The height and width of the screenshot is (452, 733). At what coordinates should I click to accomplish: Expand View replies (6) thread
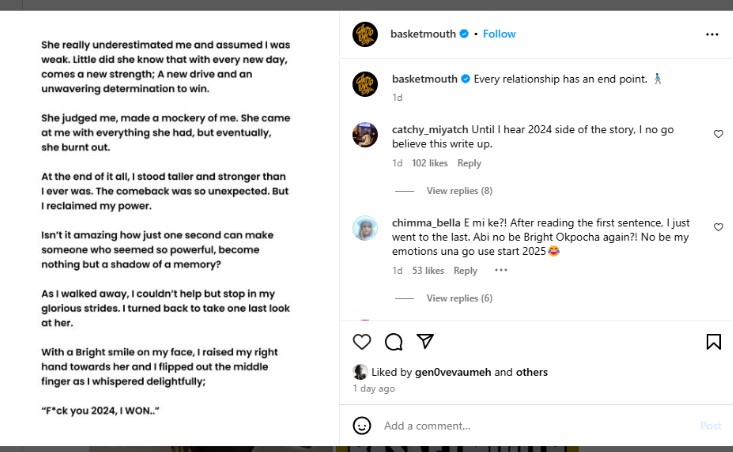point(459,299)
